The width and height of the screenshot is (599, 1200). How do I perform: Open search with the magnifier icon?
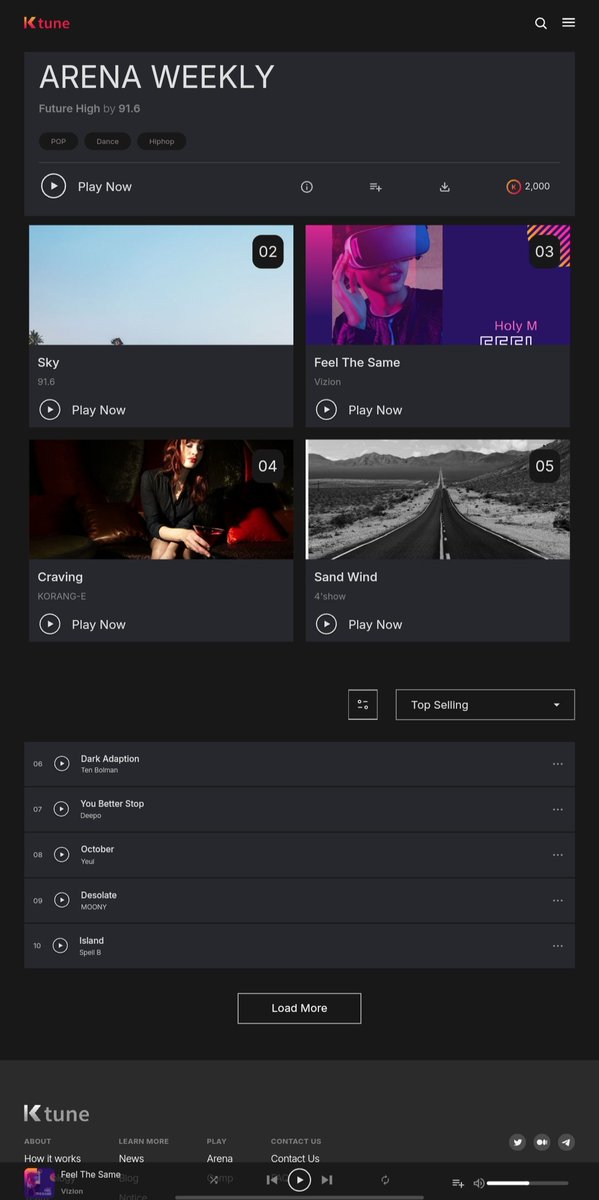(541, 23)
